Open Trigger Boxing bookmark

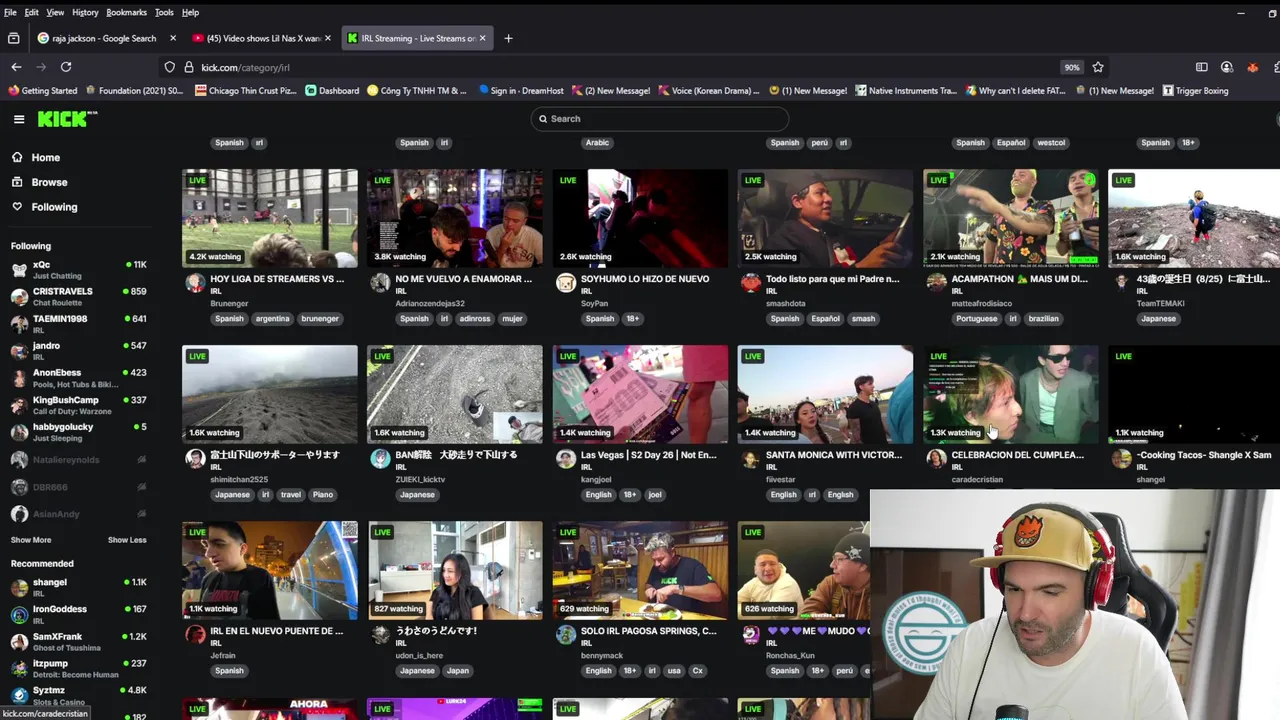pyautogui.click(x=1195, y=91)
